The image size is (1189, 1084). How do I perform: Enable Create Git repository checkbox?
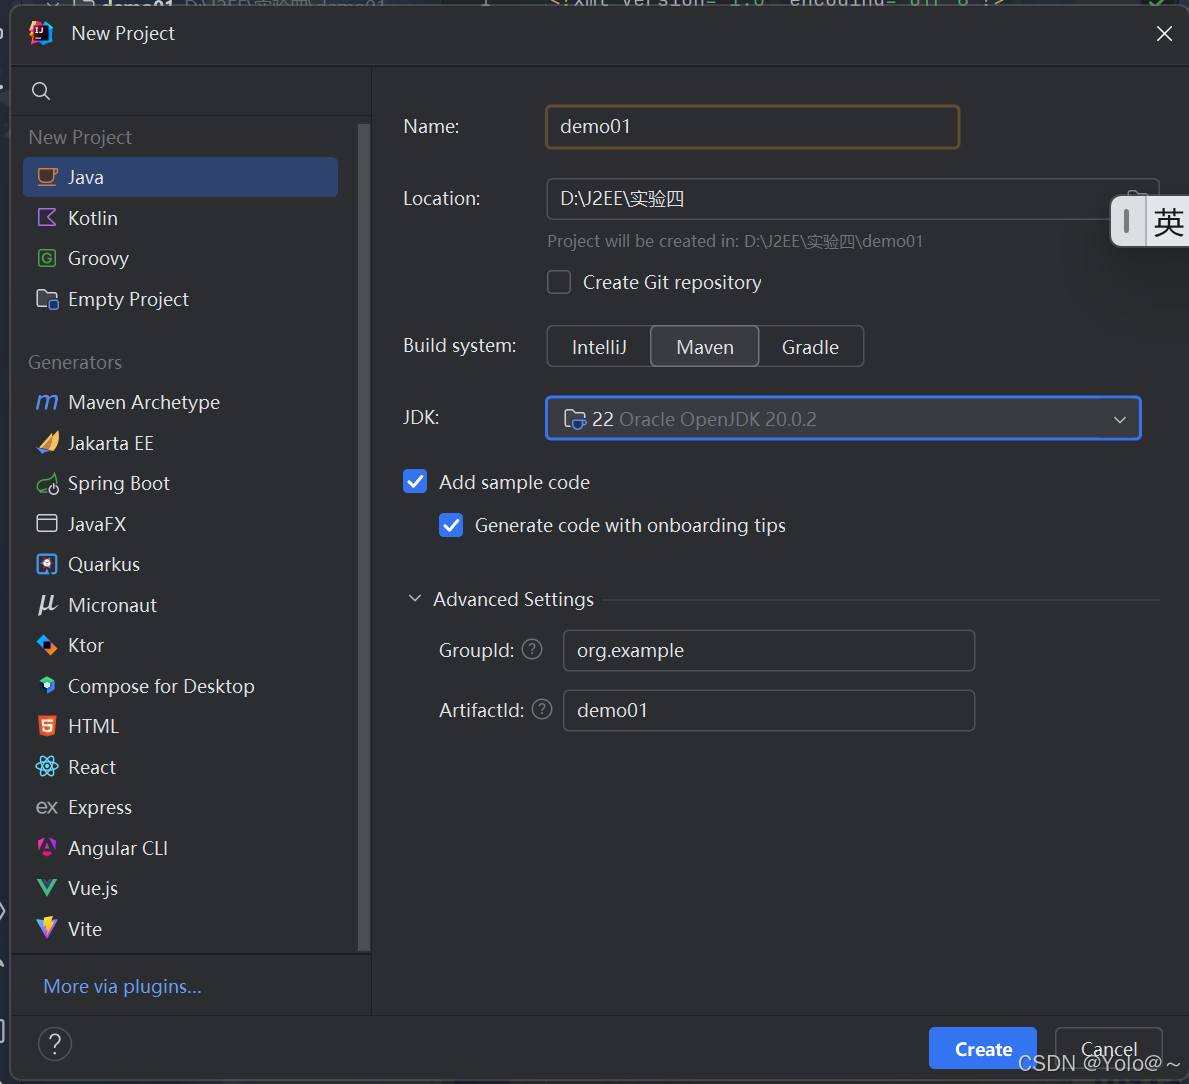point(559,283)
